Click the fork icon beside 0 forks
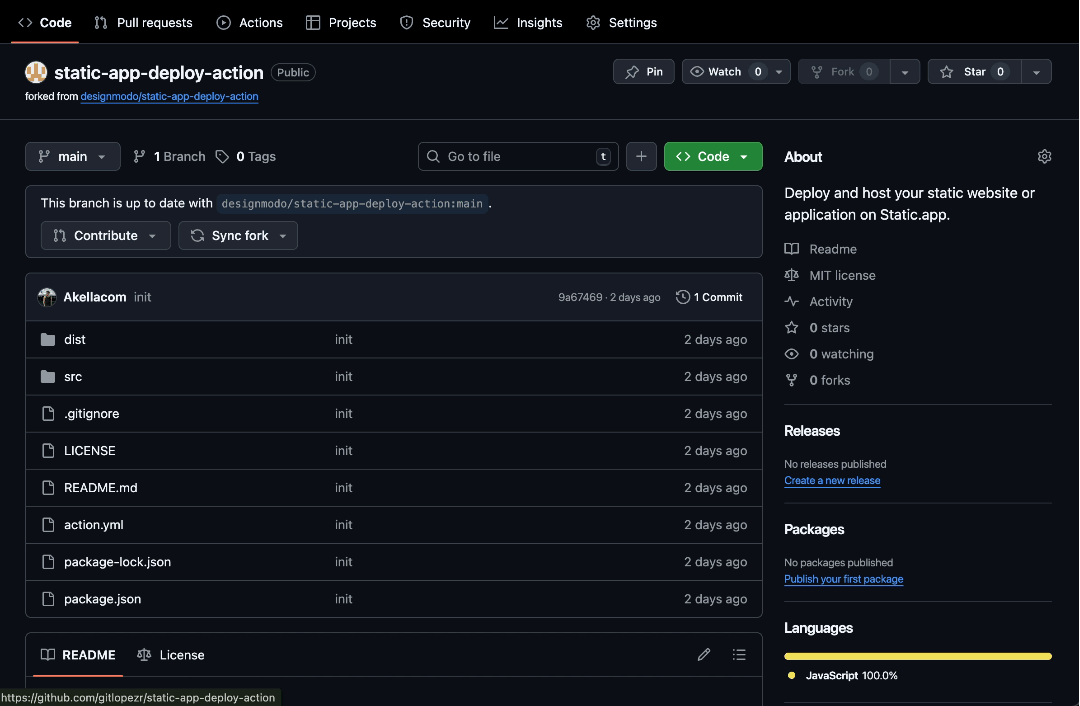Screen dimensions: 1080x706 click(x=791, y=380)
